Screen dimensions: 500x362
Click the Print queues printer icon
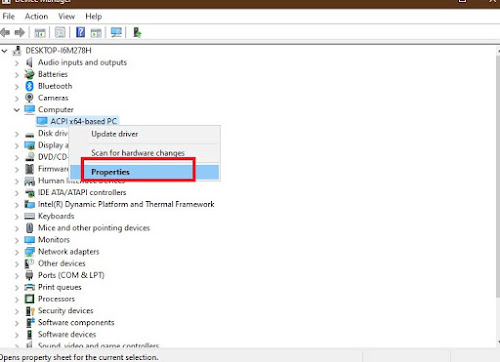pos(29,287)
